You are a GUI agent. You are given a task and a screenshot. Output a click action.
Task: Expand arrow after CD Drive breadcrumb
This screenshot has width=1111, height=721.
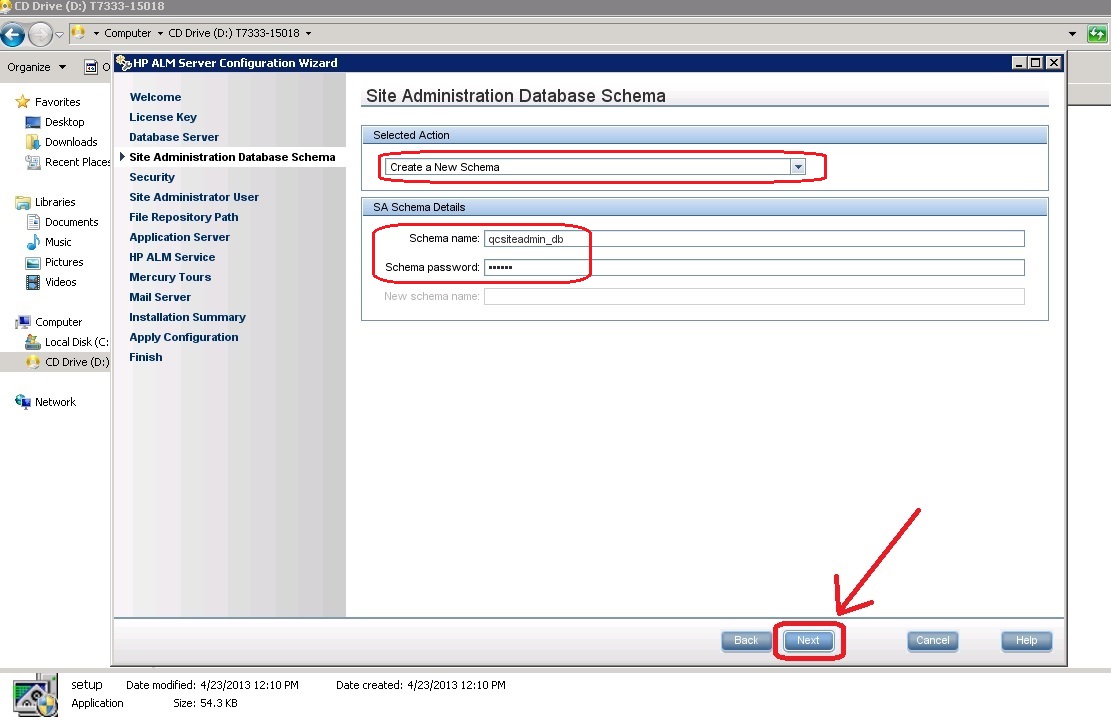[x=308, y=33]
